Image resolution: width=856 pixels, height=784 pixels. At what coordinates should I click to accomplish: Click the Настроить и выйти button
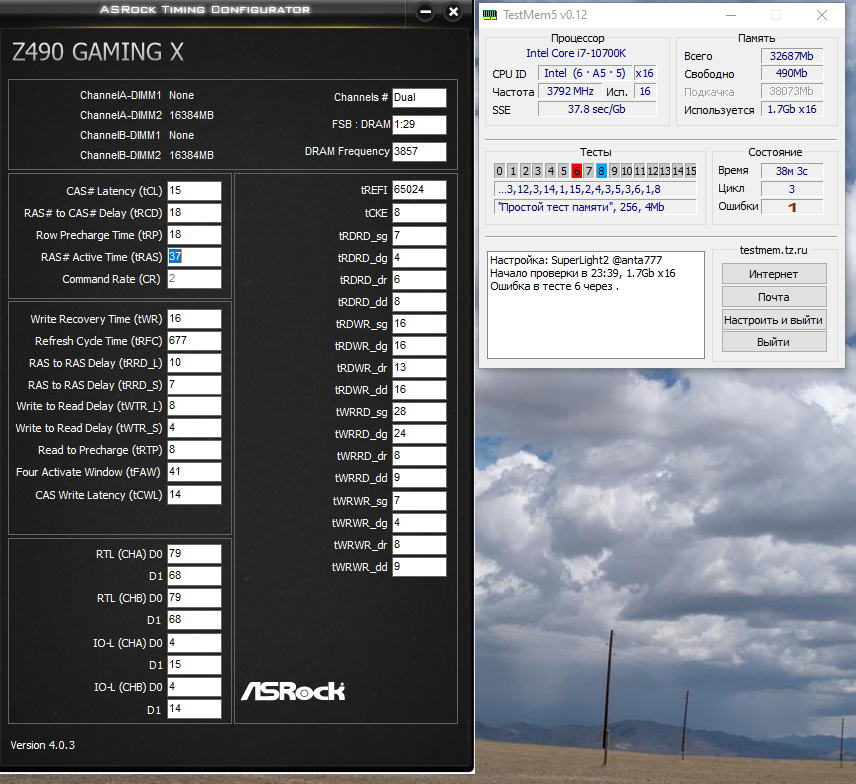point(774,319)
